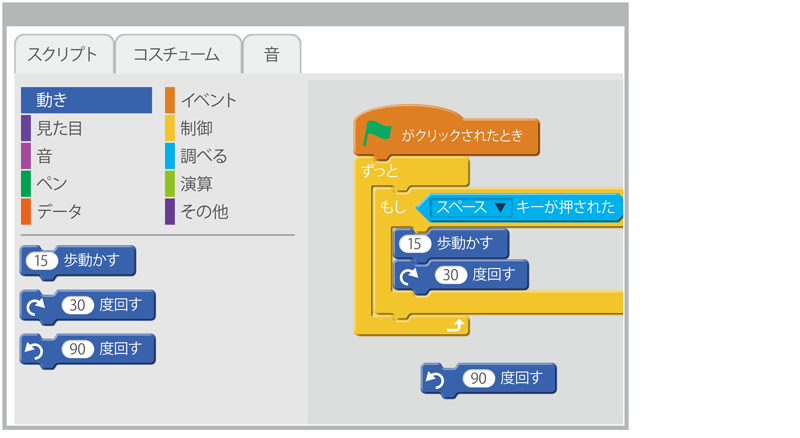This screenshot has height=438, width=800.
Task: Select the 演算 block category
Action: tap(189, 184)
